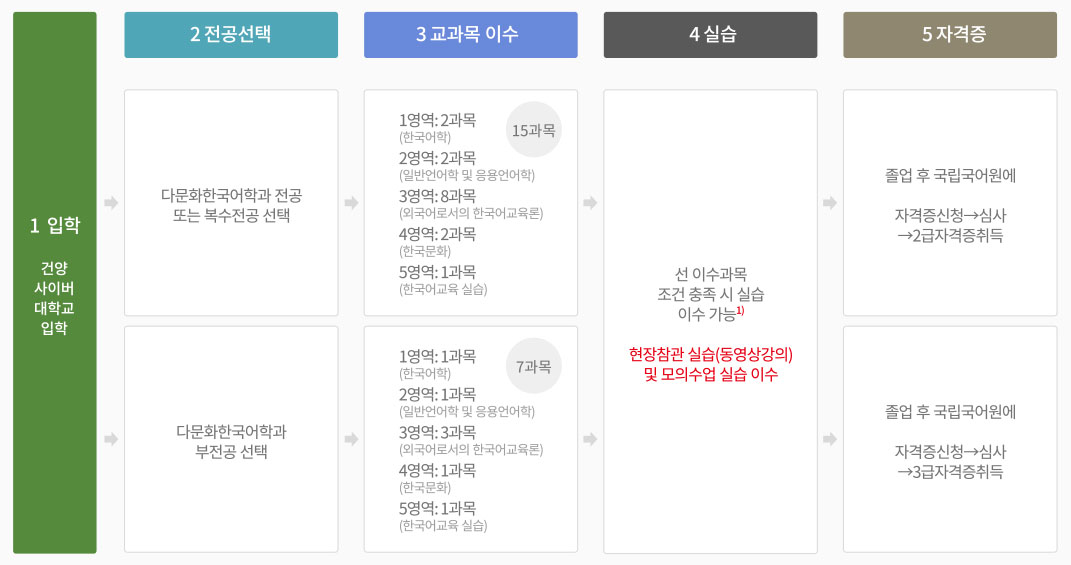1071x565 pixels.
Task: Open the 2 전공선택 header tab
Action: coord(231,35)
